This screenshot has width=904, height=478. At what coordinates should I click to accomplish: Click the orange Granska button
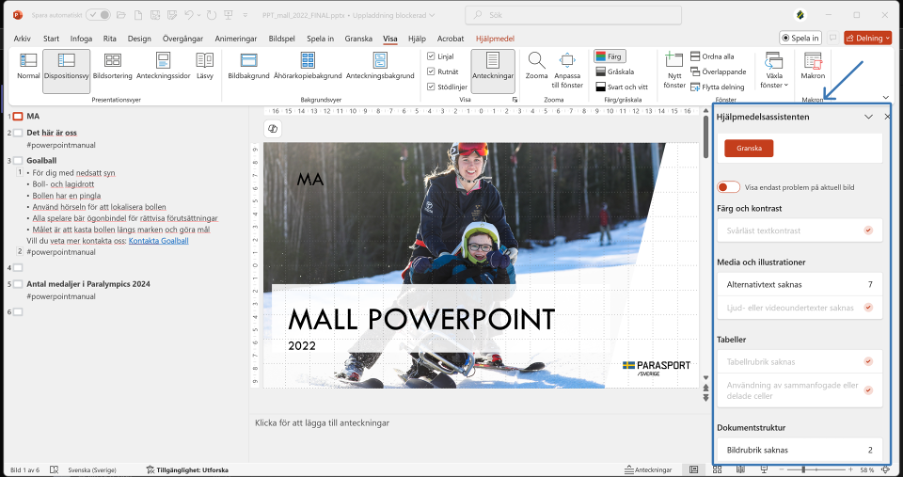click(x=748, y=148)
